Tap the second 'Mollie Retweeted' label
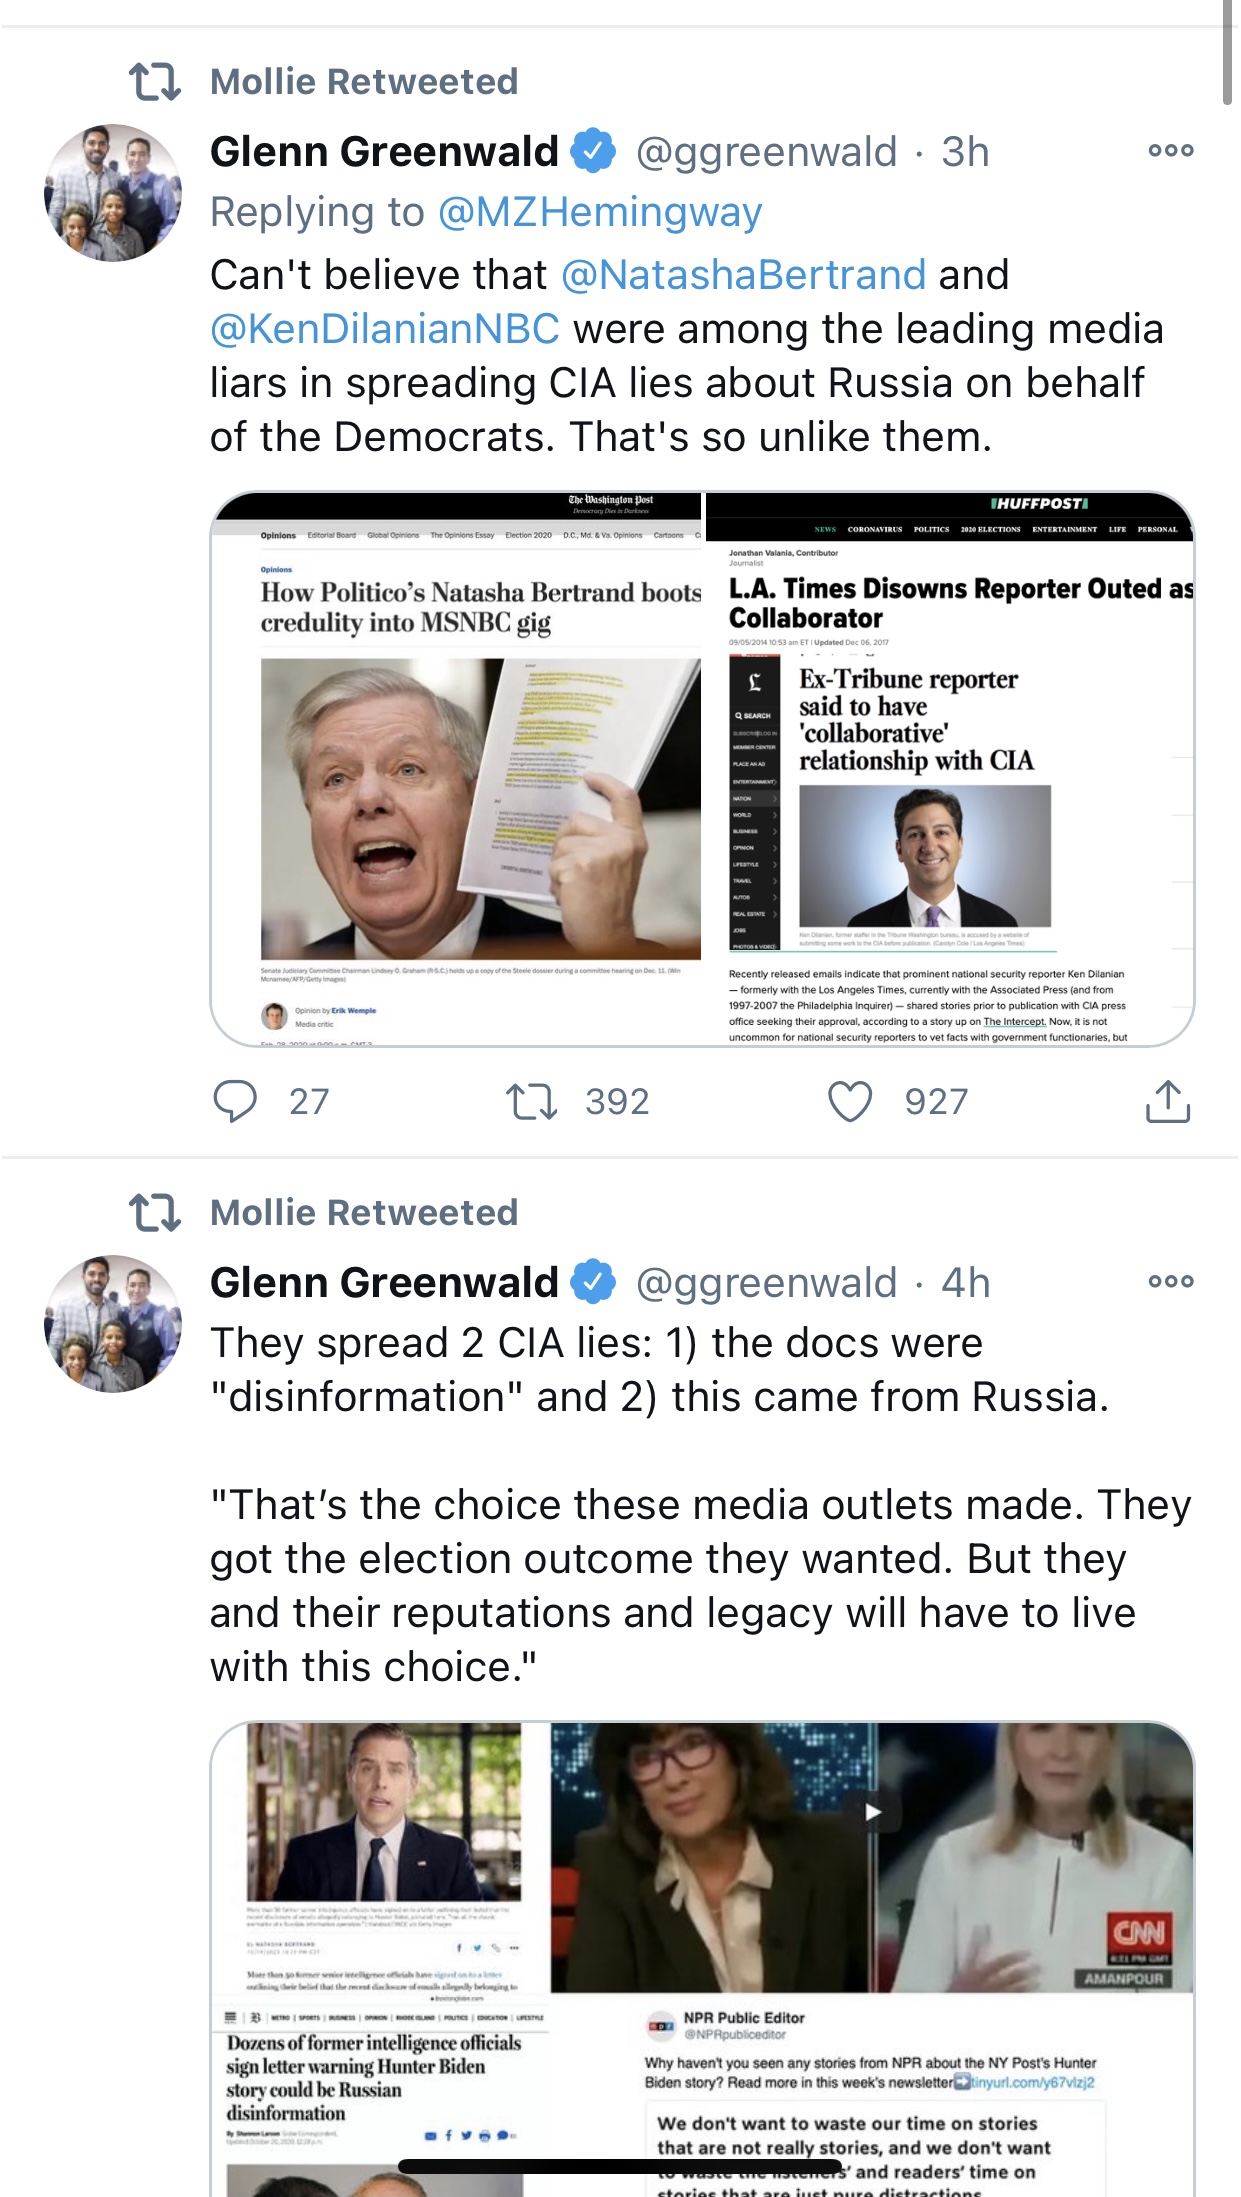This screenshot has width=1241, height=2197. (364, 1213)
